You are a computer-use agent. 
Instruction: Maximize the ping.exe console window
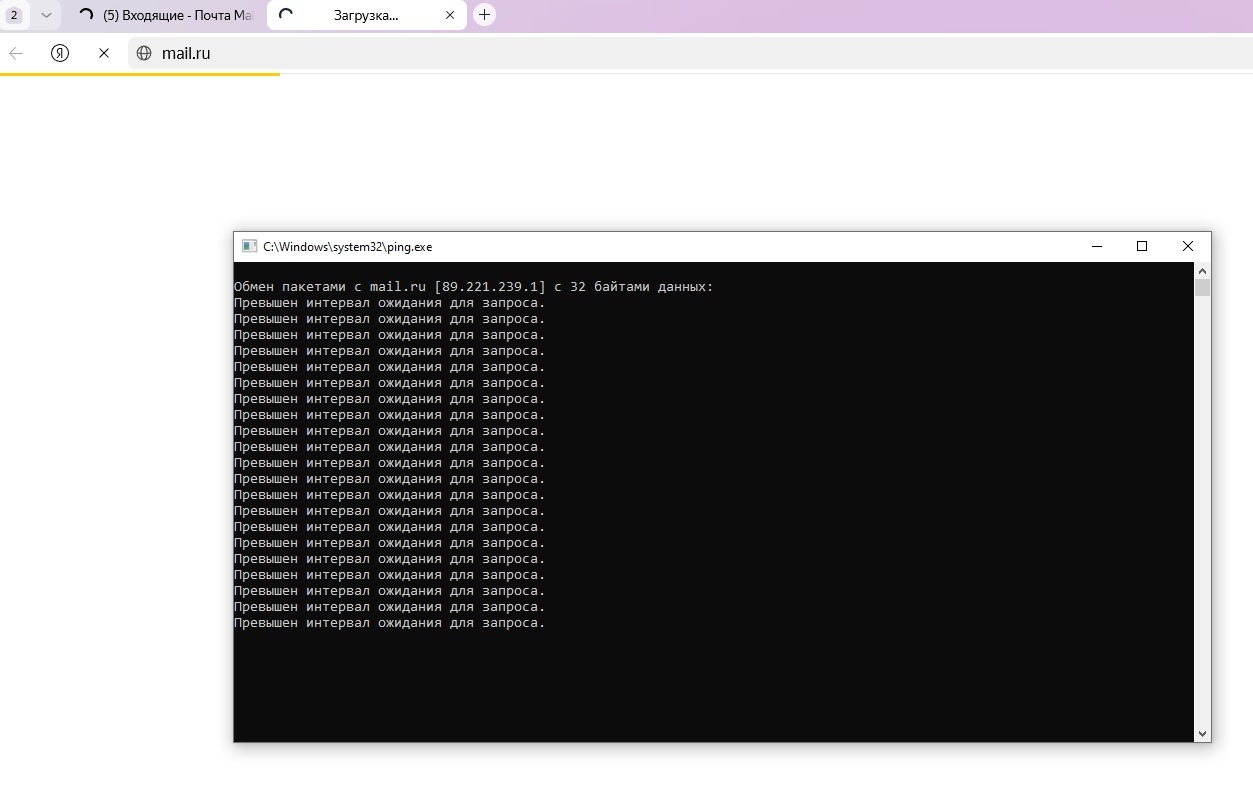click(x=1142, y=246)
